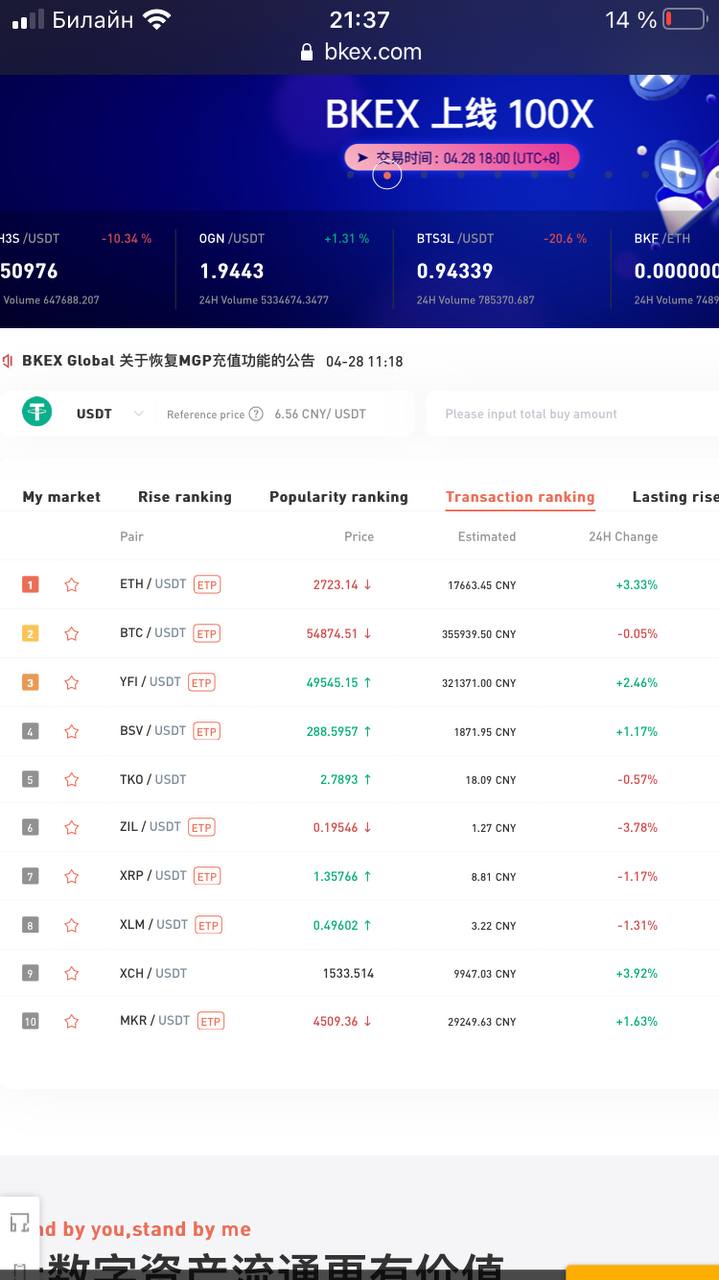Click the floating widget icon at bottom left

coord(19,1223)
